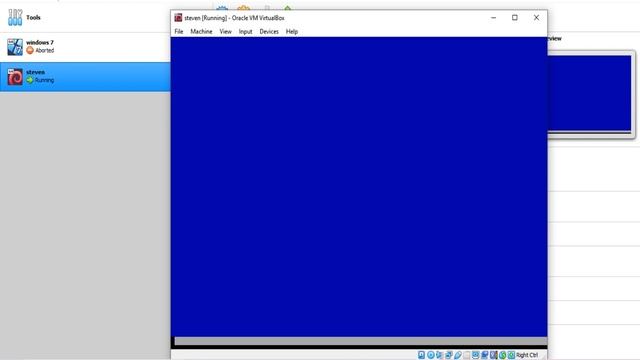This screenshot has height=360, width=640.
Task: Click the steven VM Debian swirl icon
Action: click(15, 76)
